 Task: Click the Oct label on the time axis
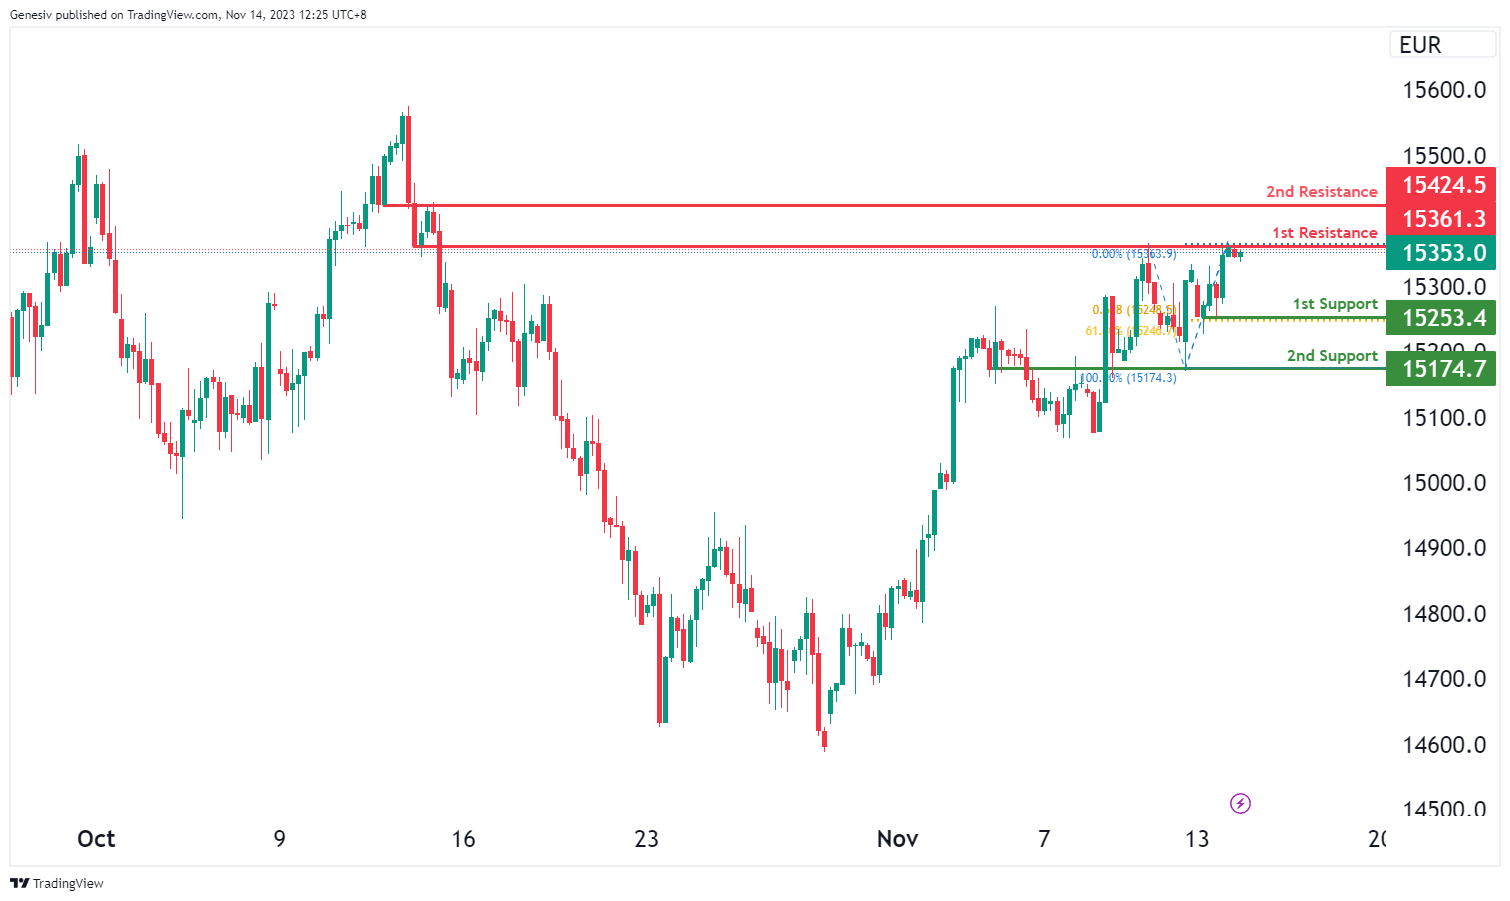[96, 839]
